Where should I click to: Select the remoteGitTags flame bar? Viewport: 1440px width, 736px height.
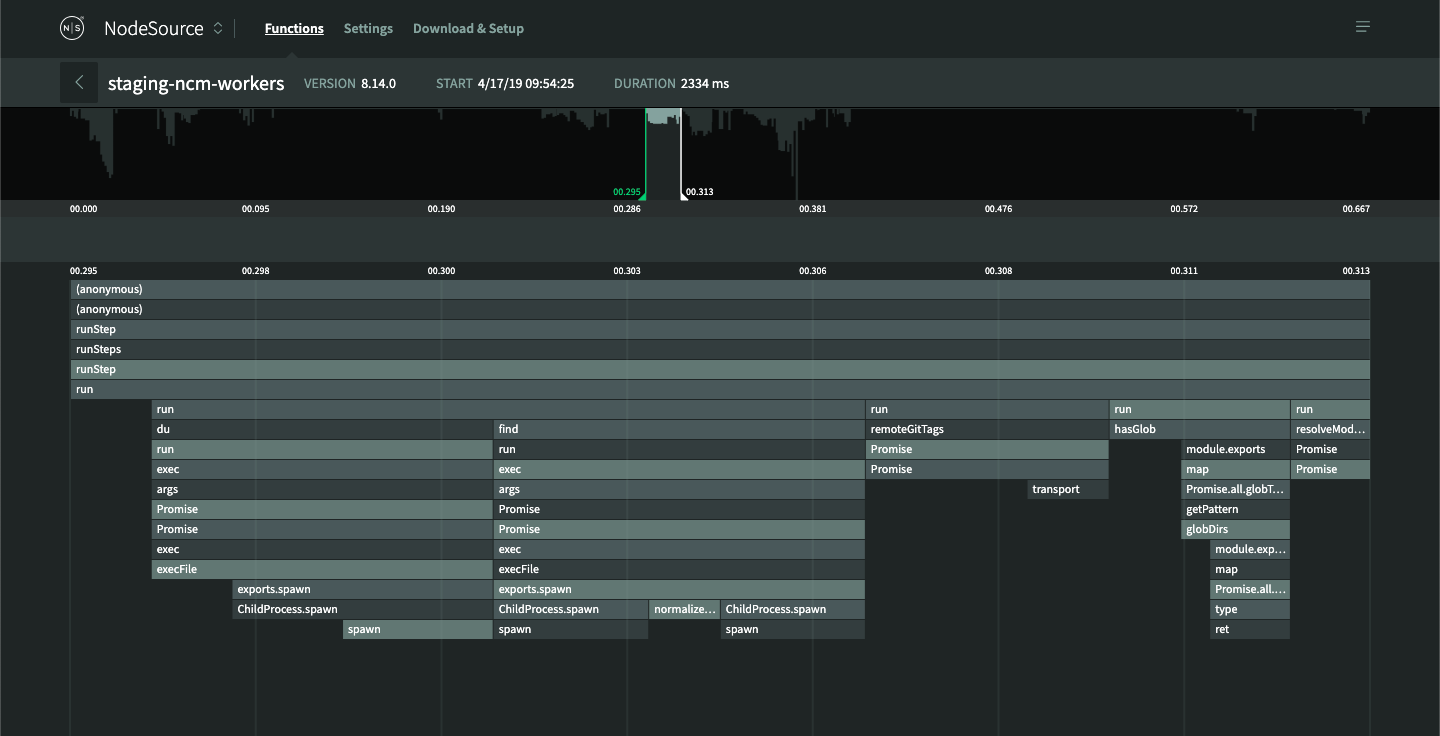(x=987, y=430)
